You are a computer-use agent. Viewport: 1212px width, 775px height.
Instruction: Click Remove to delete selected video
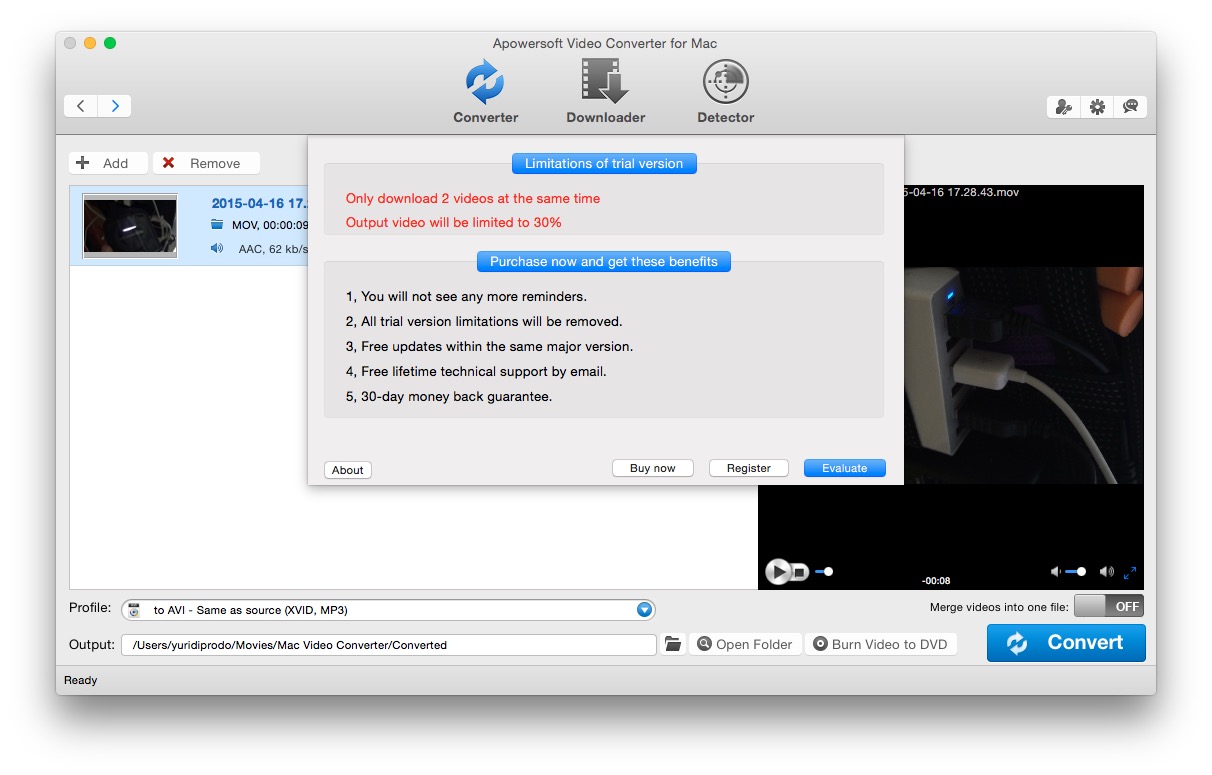pyautogui.click(x=206, y=163)
